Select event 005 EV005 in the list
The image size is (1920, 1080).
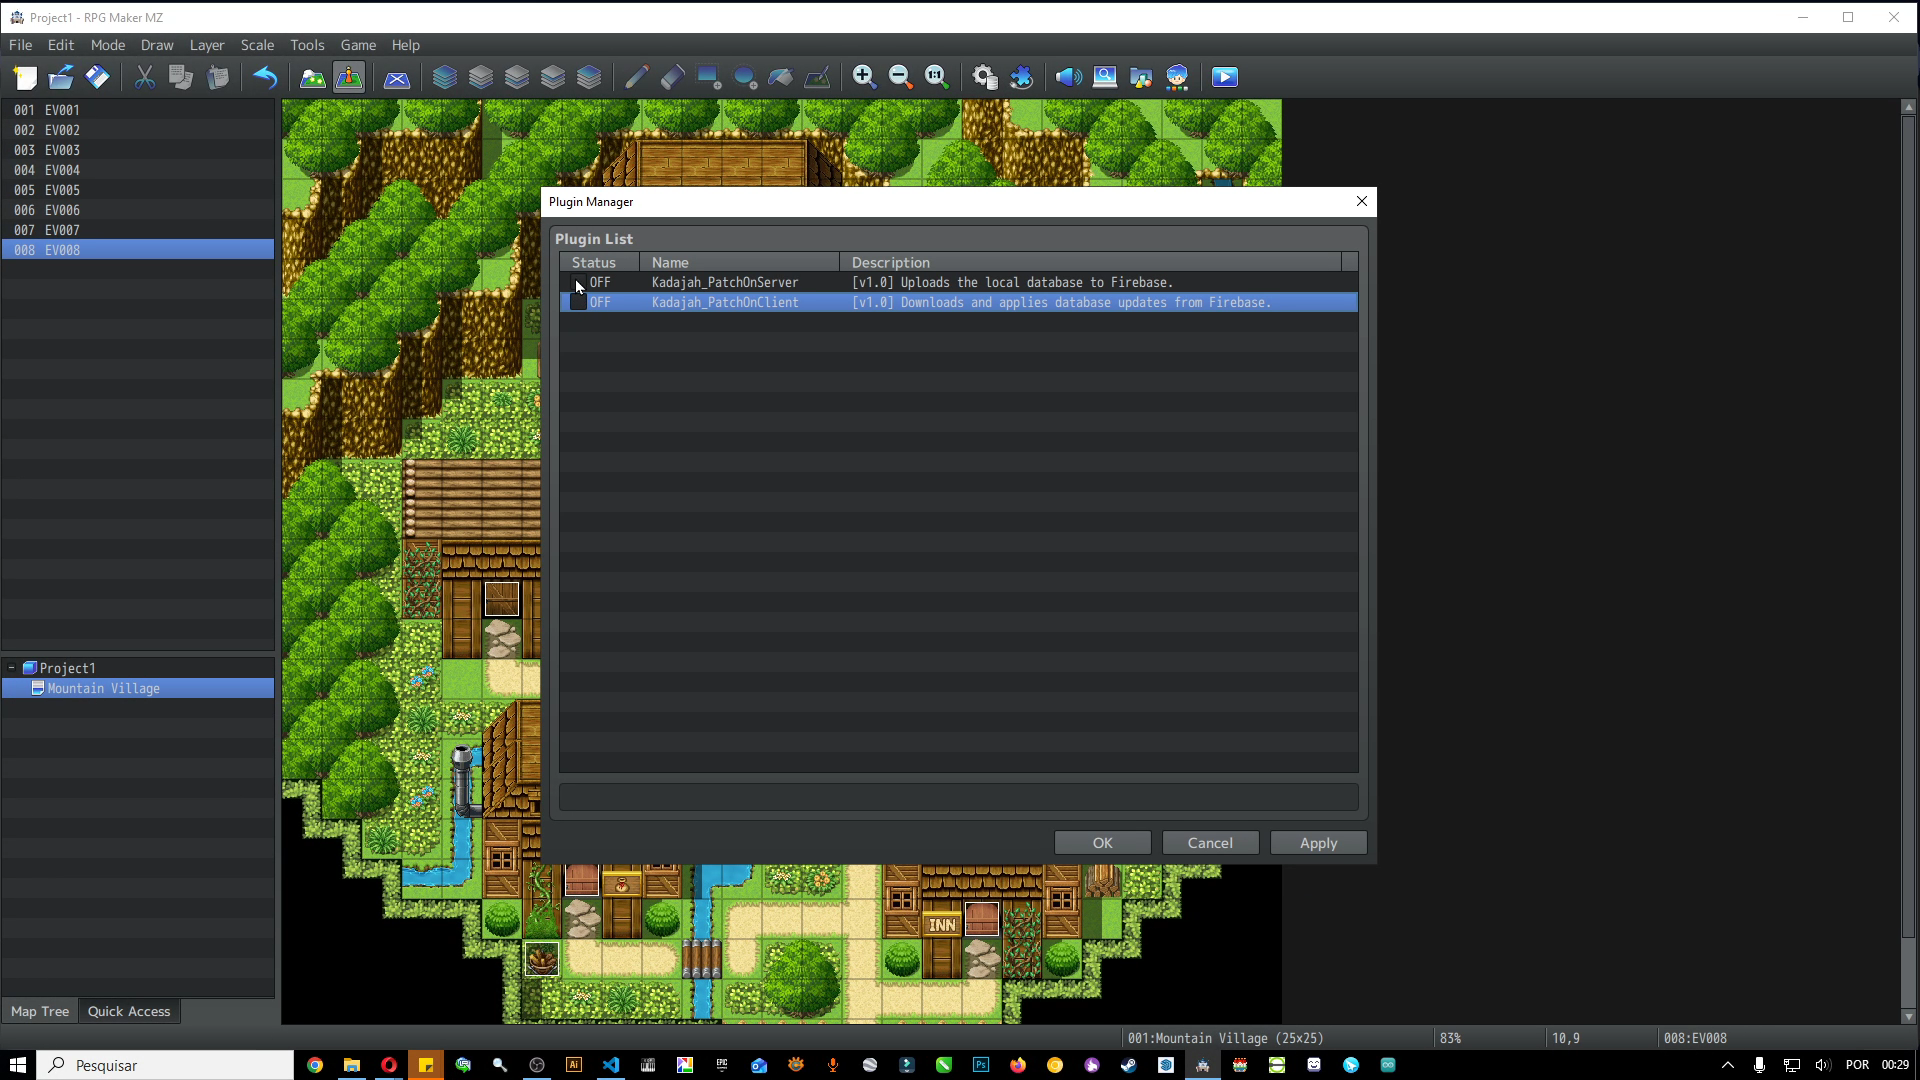138,190
